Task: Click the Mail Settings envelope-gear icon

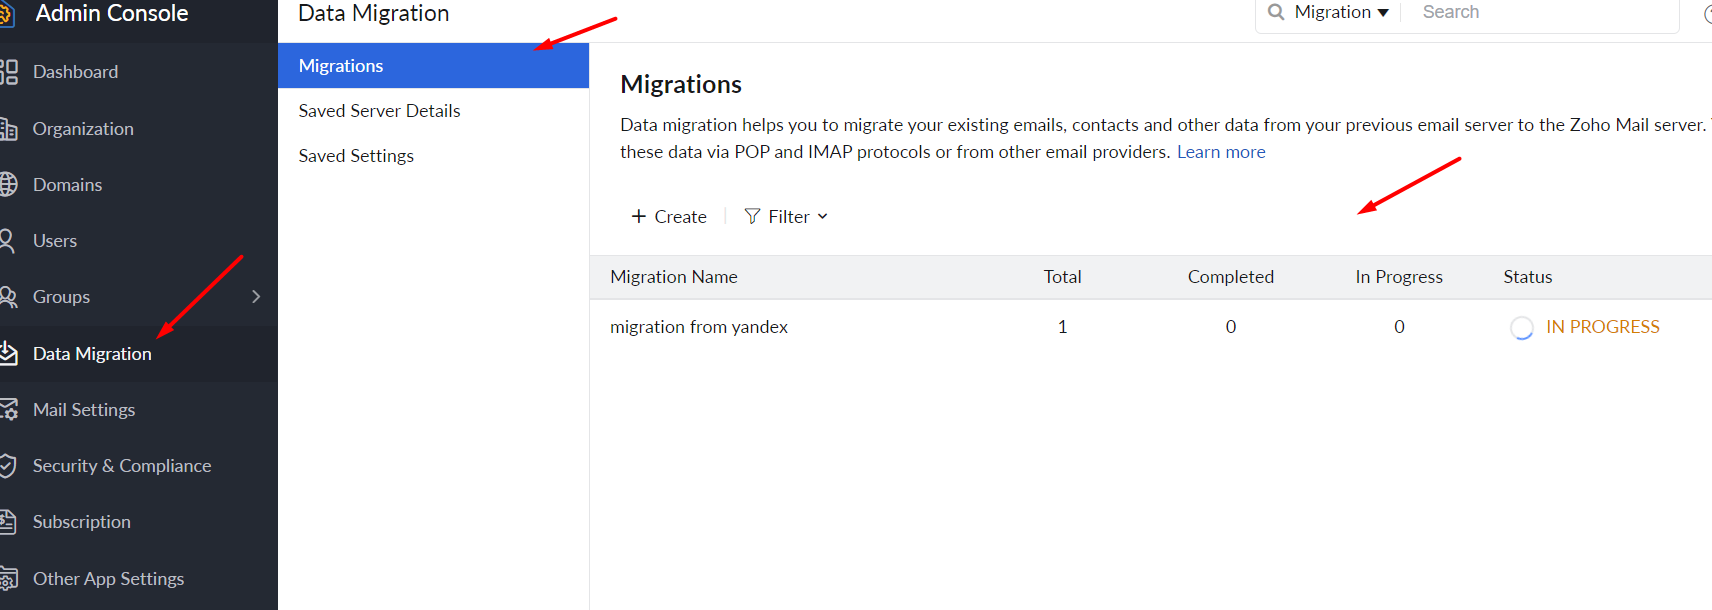Action: tap(8, 410)
